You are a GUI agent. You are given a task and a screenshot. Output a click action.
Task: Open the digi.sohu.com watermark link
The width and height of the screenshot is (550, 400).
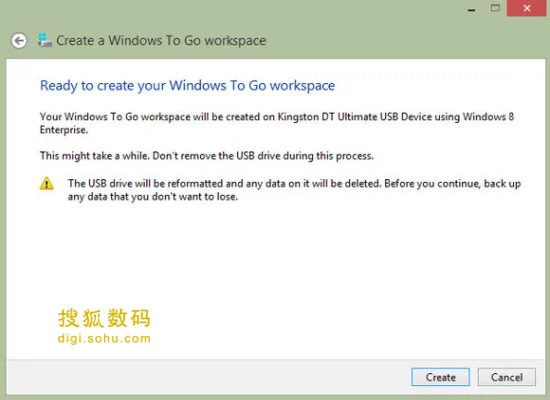[104, 339]
